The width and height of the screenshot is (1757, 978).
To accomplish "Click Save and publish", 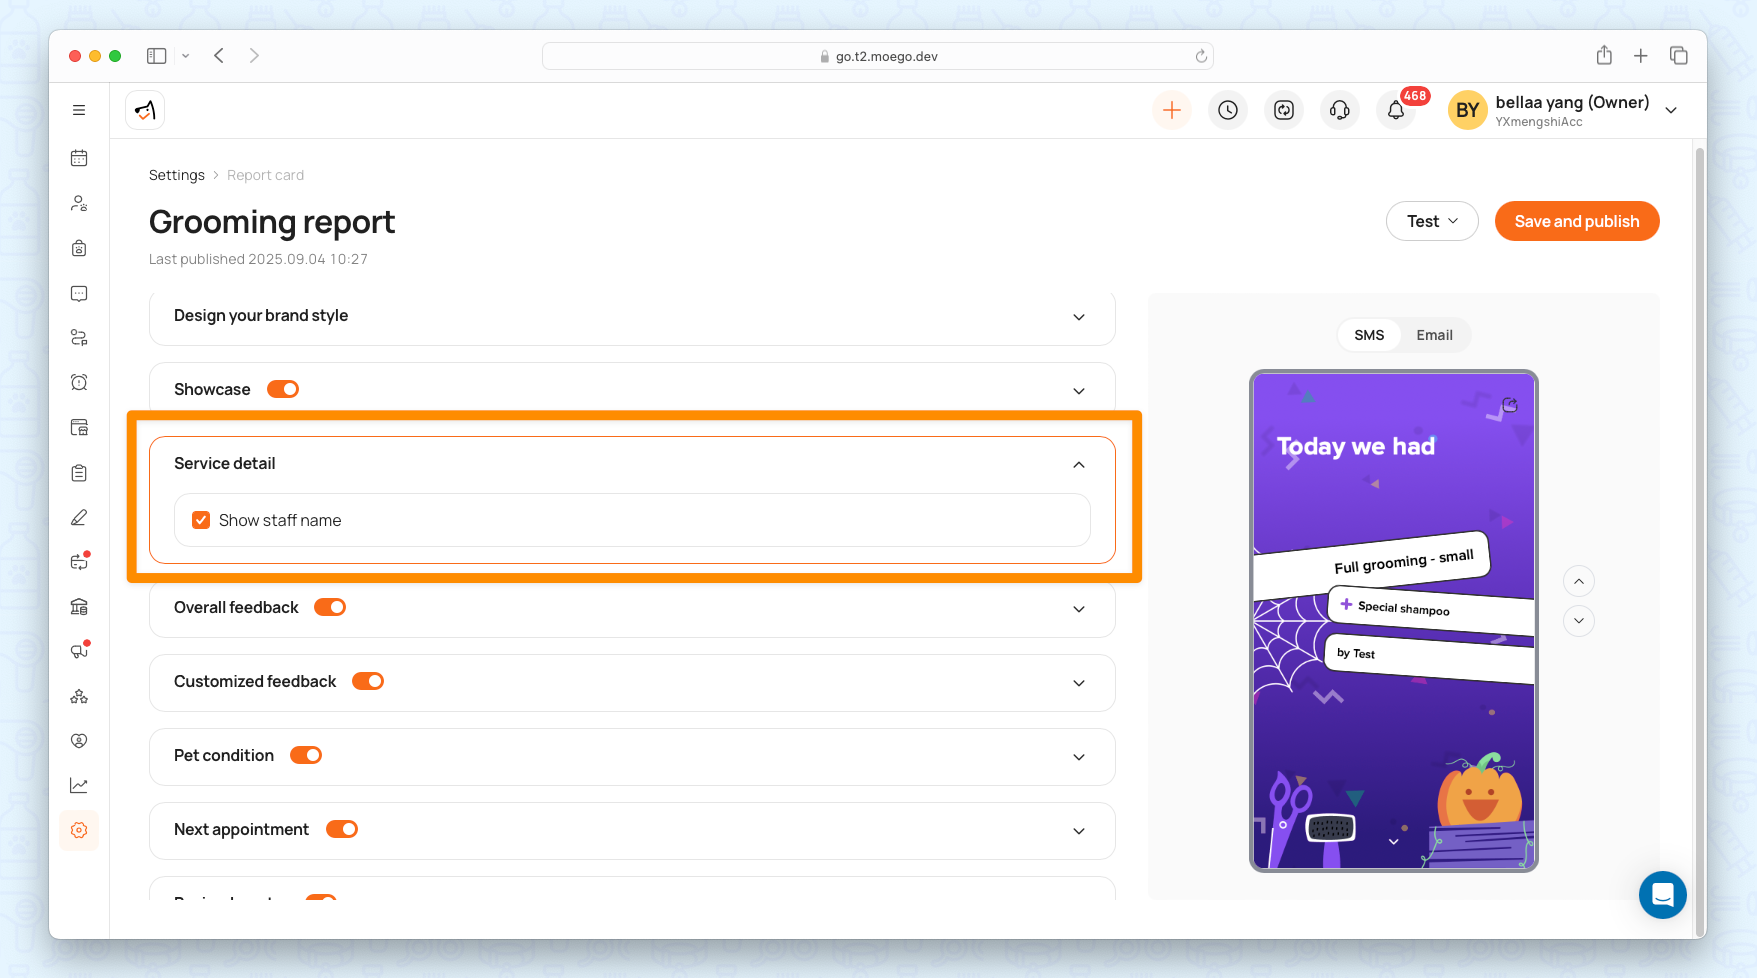I will tap(1577, 221).
